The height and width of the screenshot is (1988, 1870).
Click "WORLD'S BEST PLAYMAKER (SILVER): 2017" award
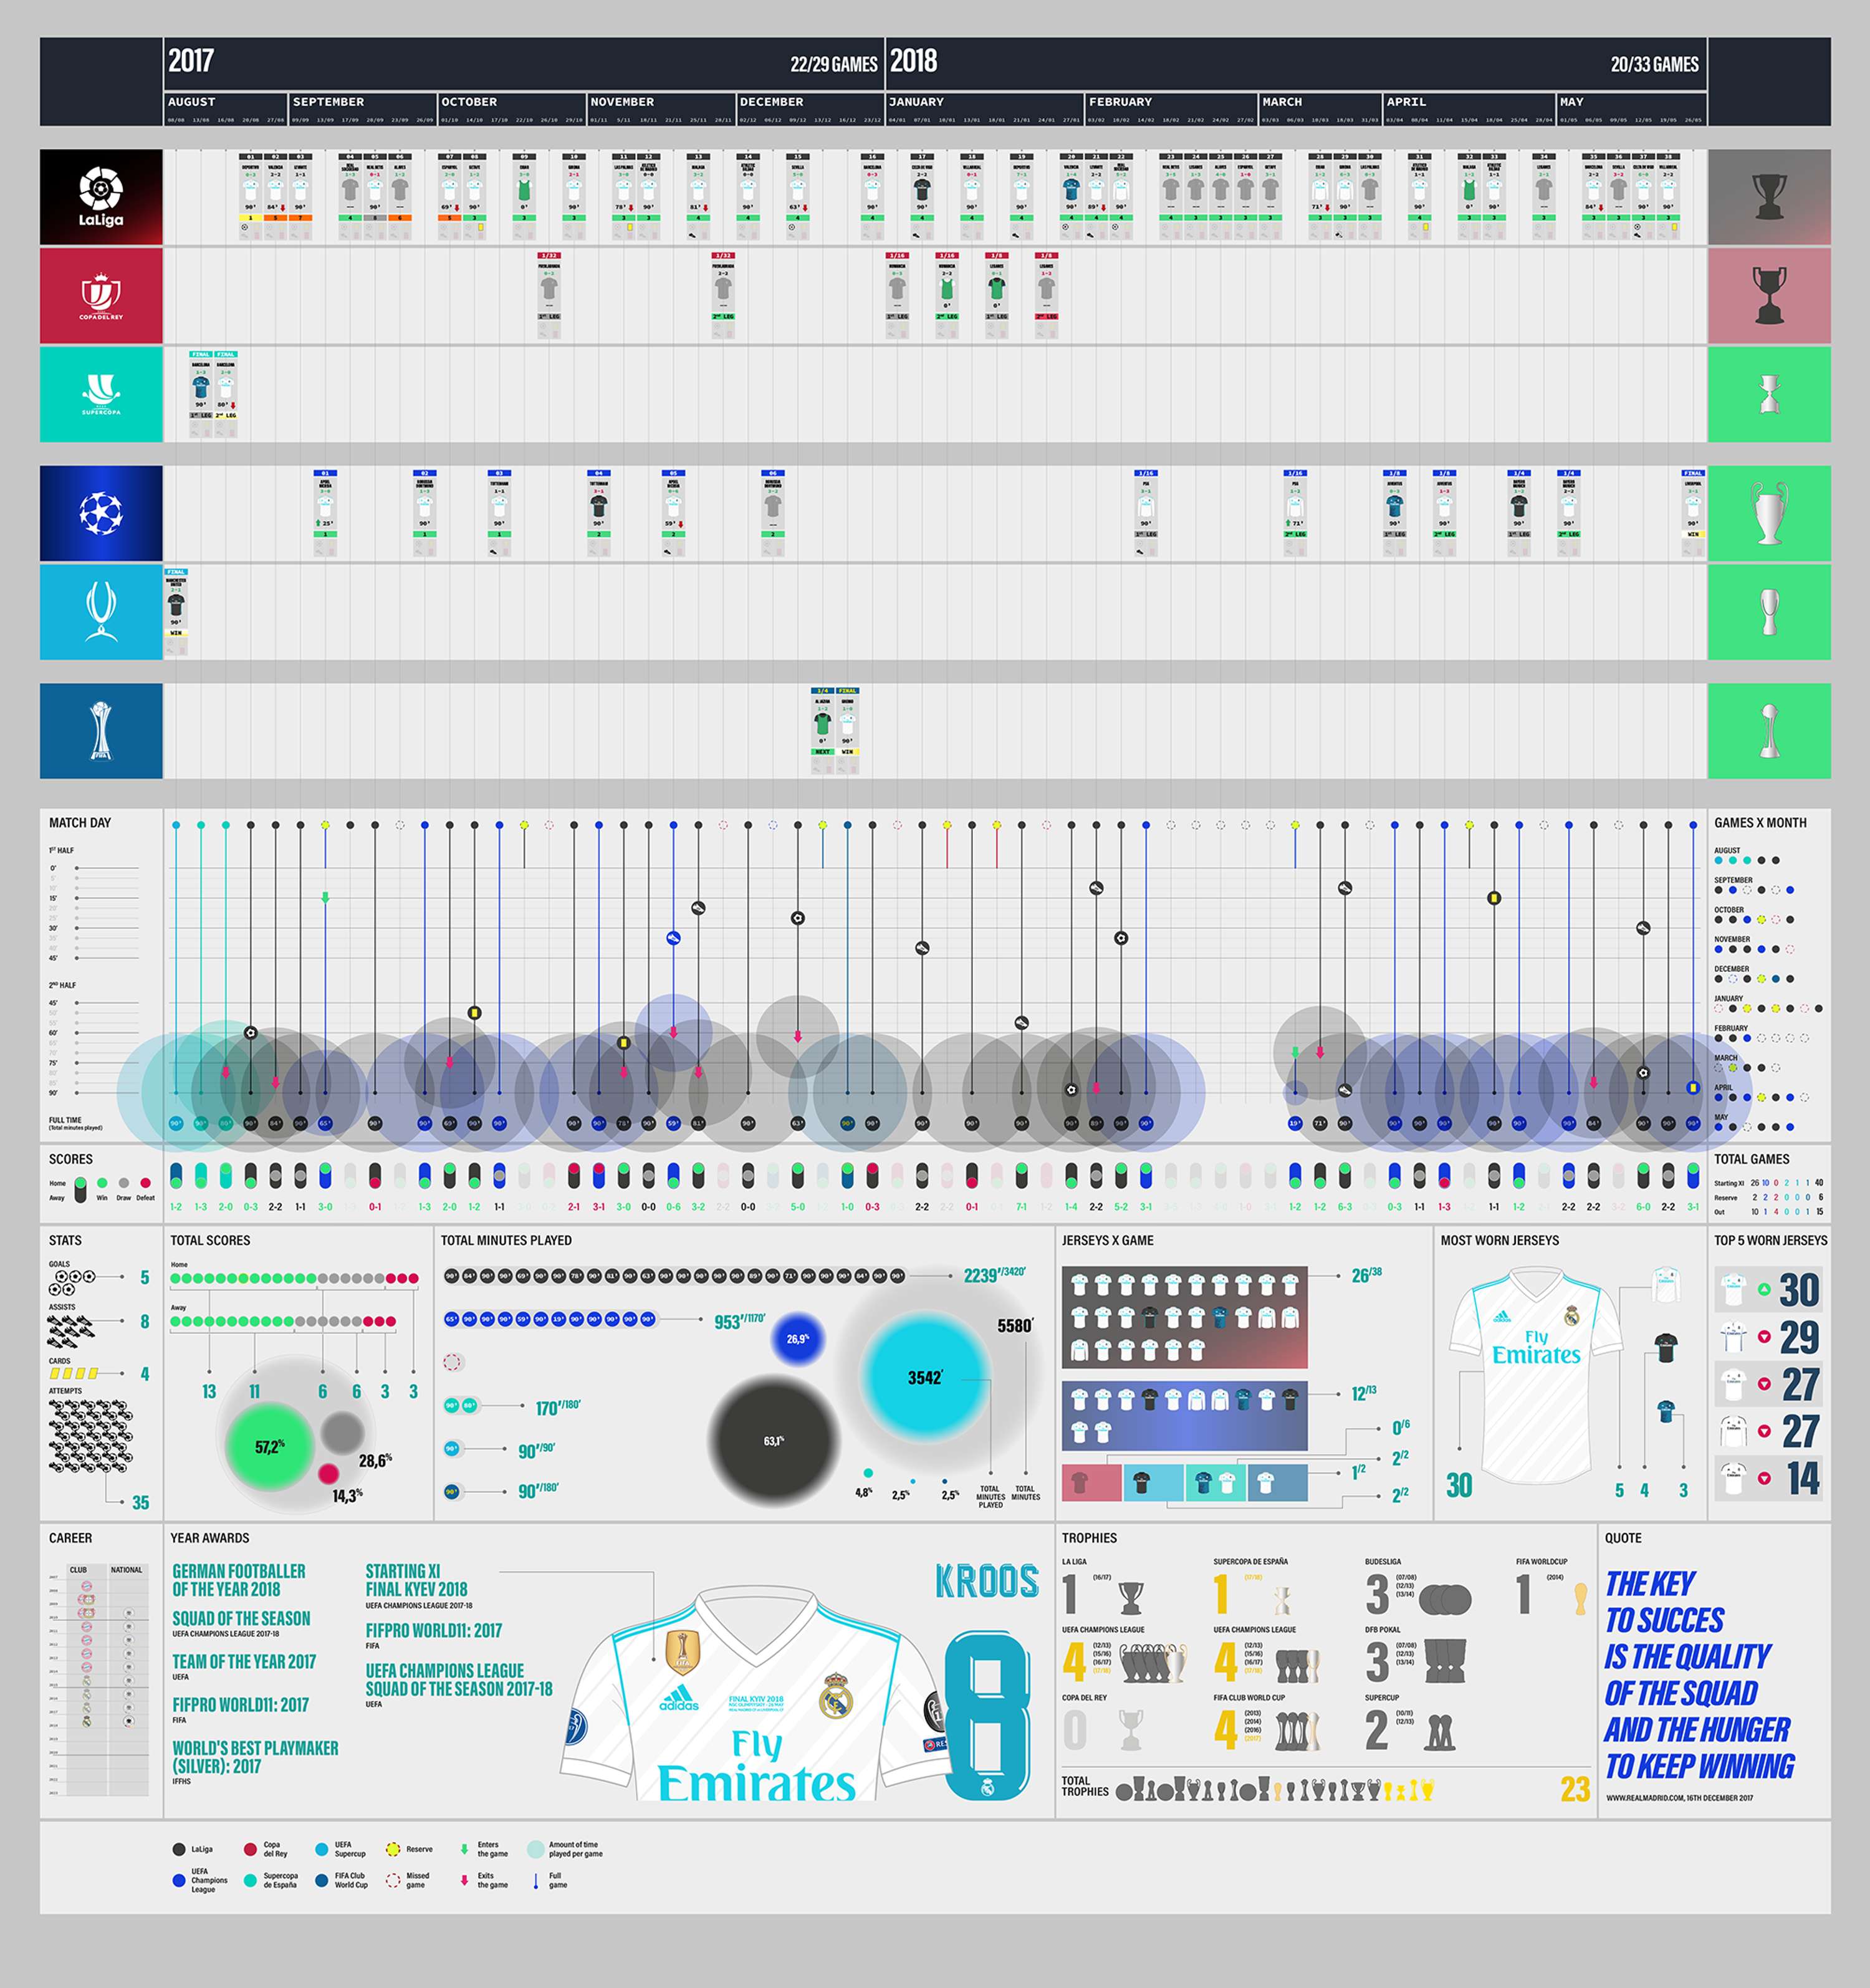point(255,1757)
